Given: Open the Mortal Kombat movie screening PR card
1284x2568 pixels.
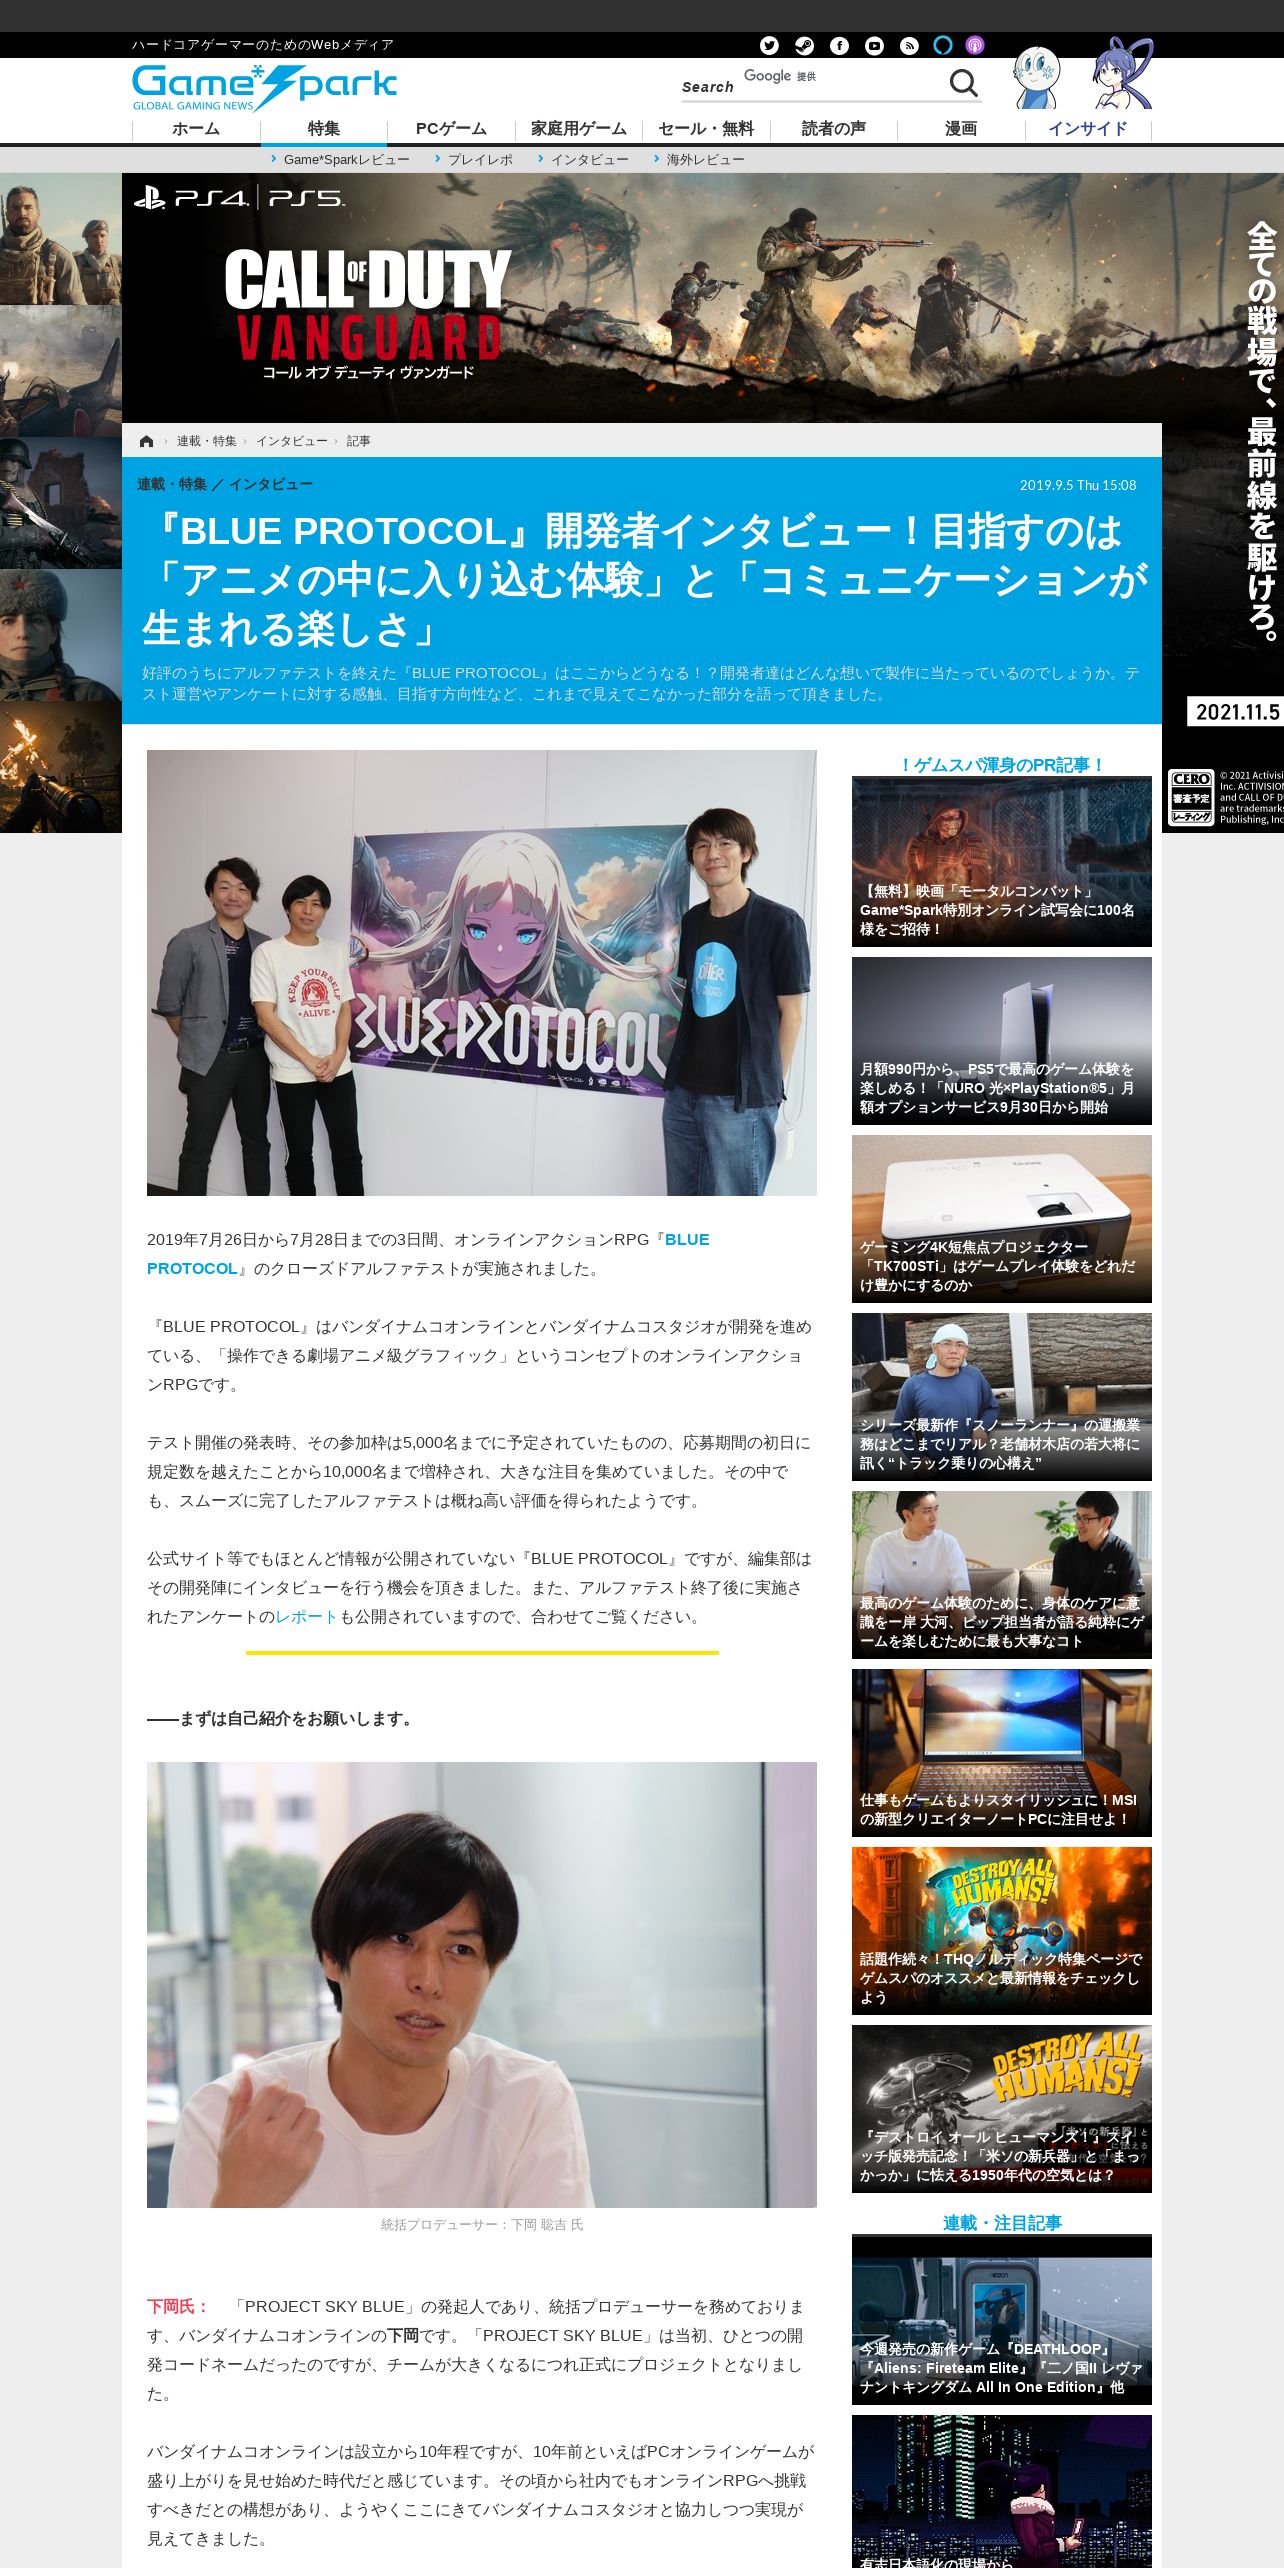Looking at the screenshot, I should tap(1001, 862).
